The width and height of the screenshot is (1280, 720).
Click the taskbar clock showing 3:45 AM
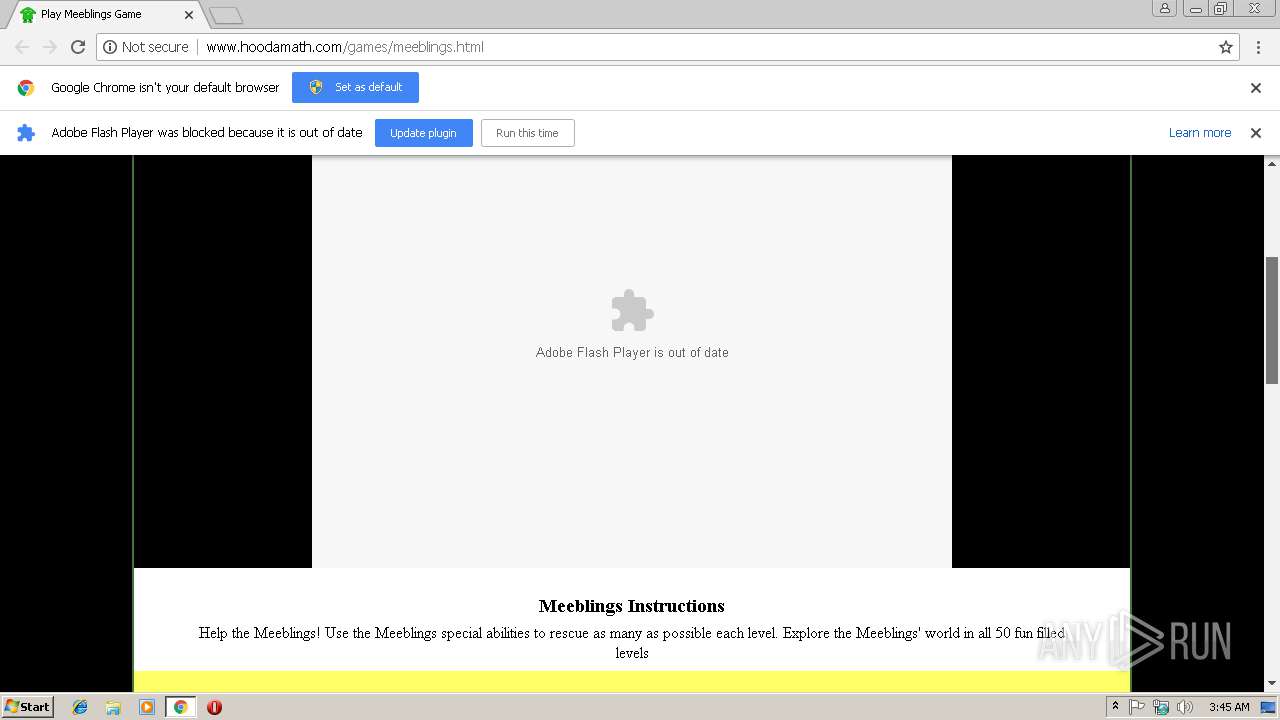tap(1229, 707)
